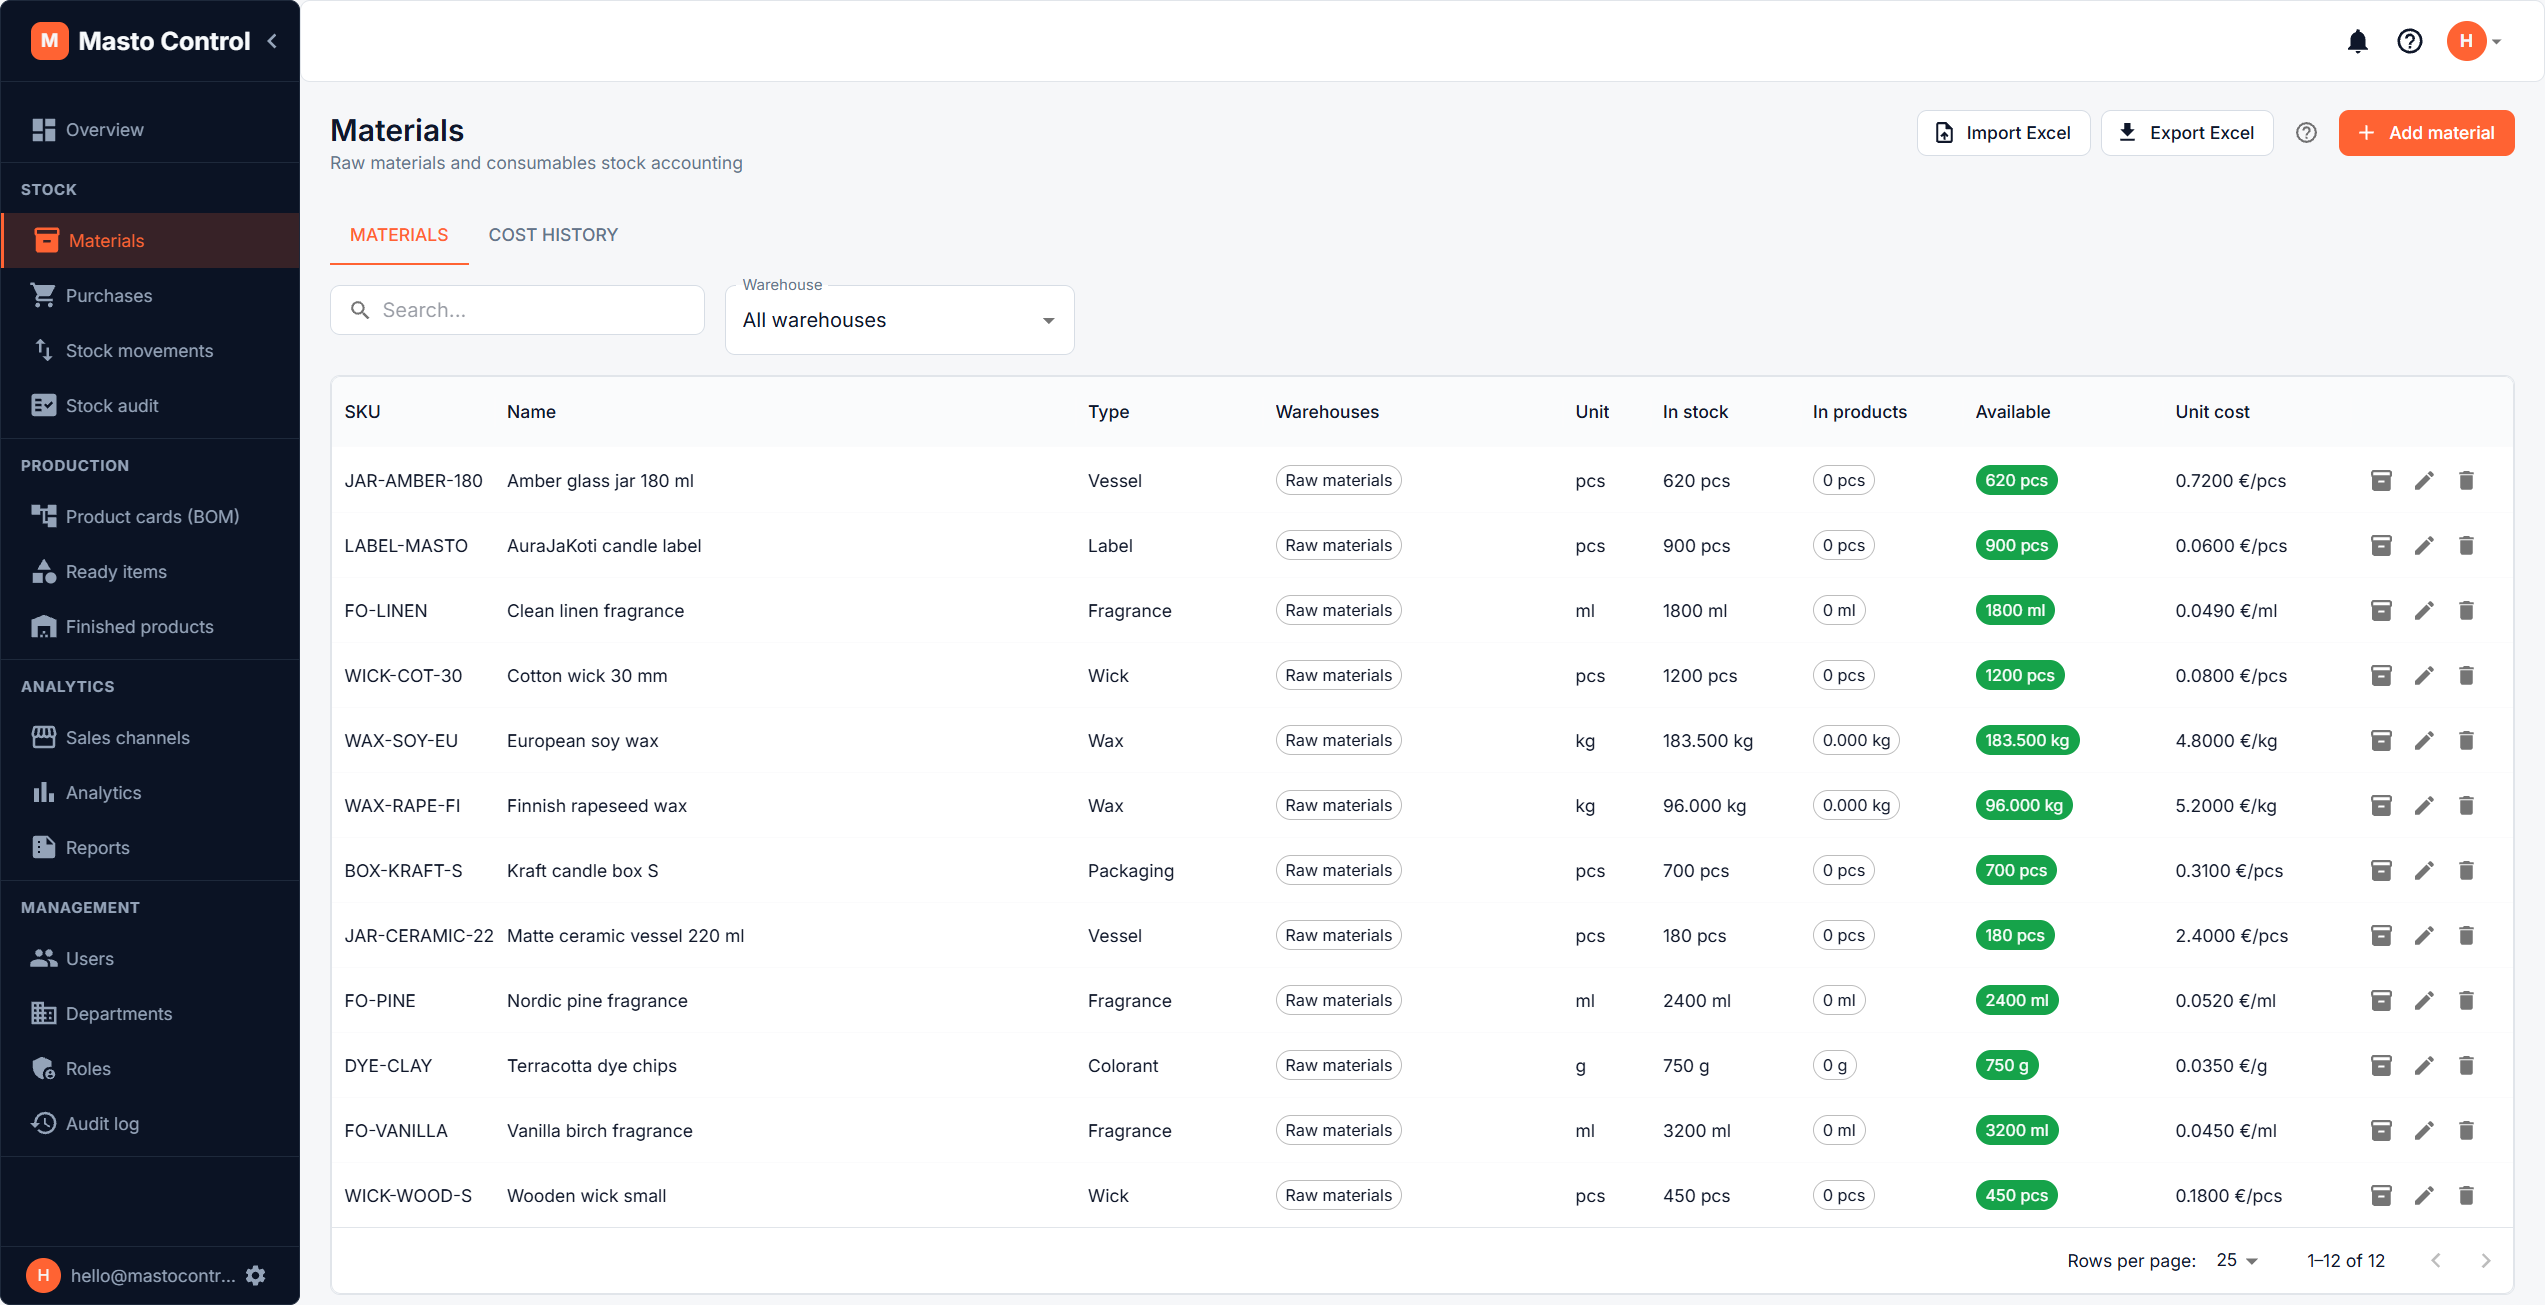The height and width of the screenshot is (1305, 2545).
Task: Edit AuraJaKoti candle label row
Action: [x=2424, y=546]
